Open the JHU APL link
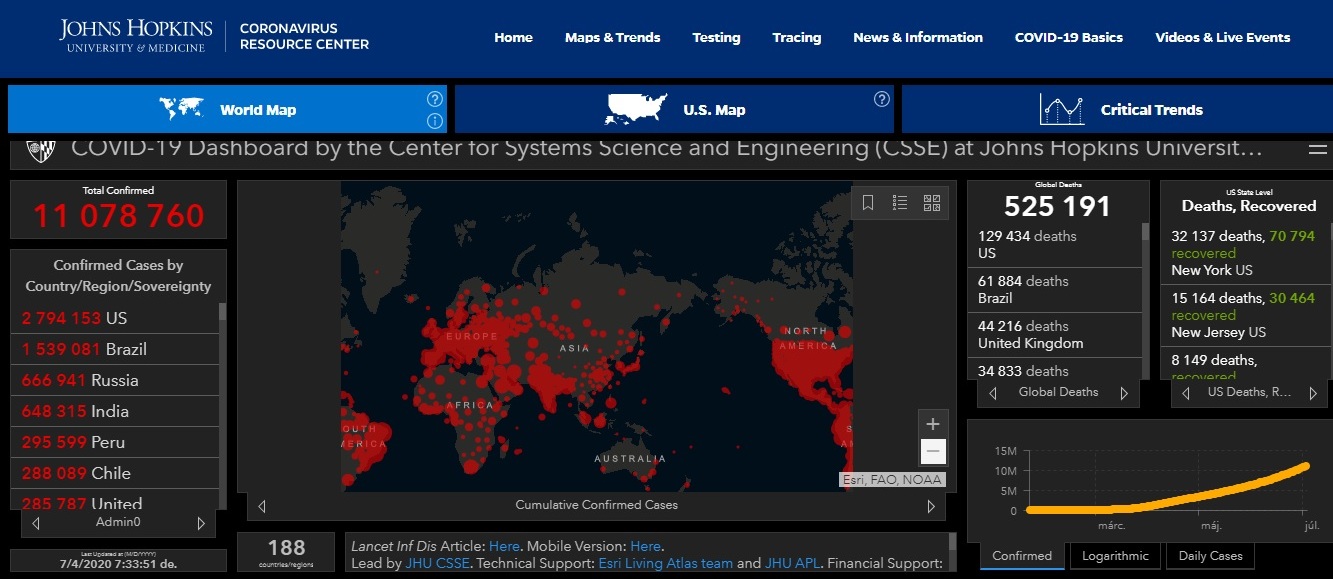 pos(792,563)
